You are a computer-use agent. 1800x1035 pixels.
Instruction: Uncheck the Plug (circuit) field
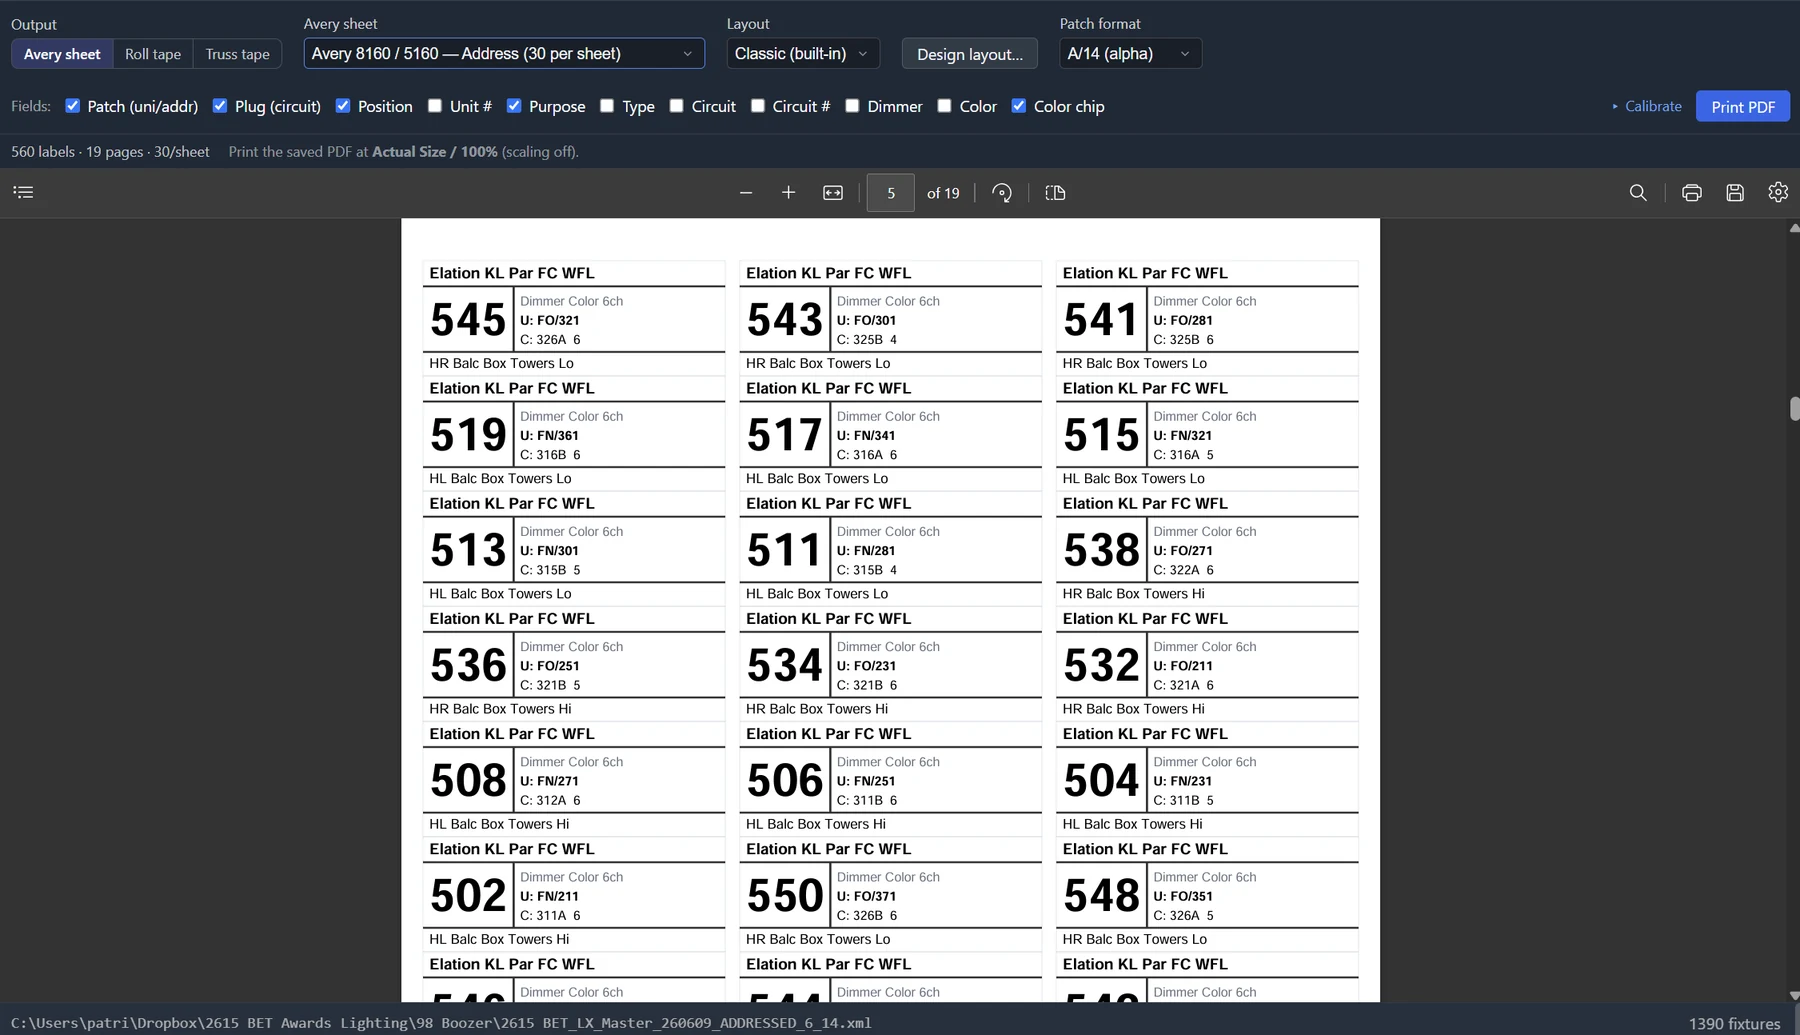click(220, 106)
